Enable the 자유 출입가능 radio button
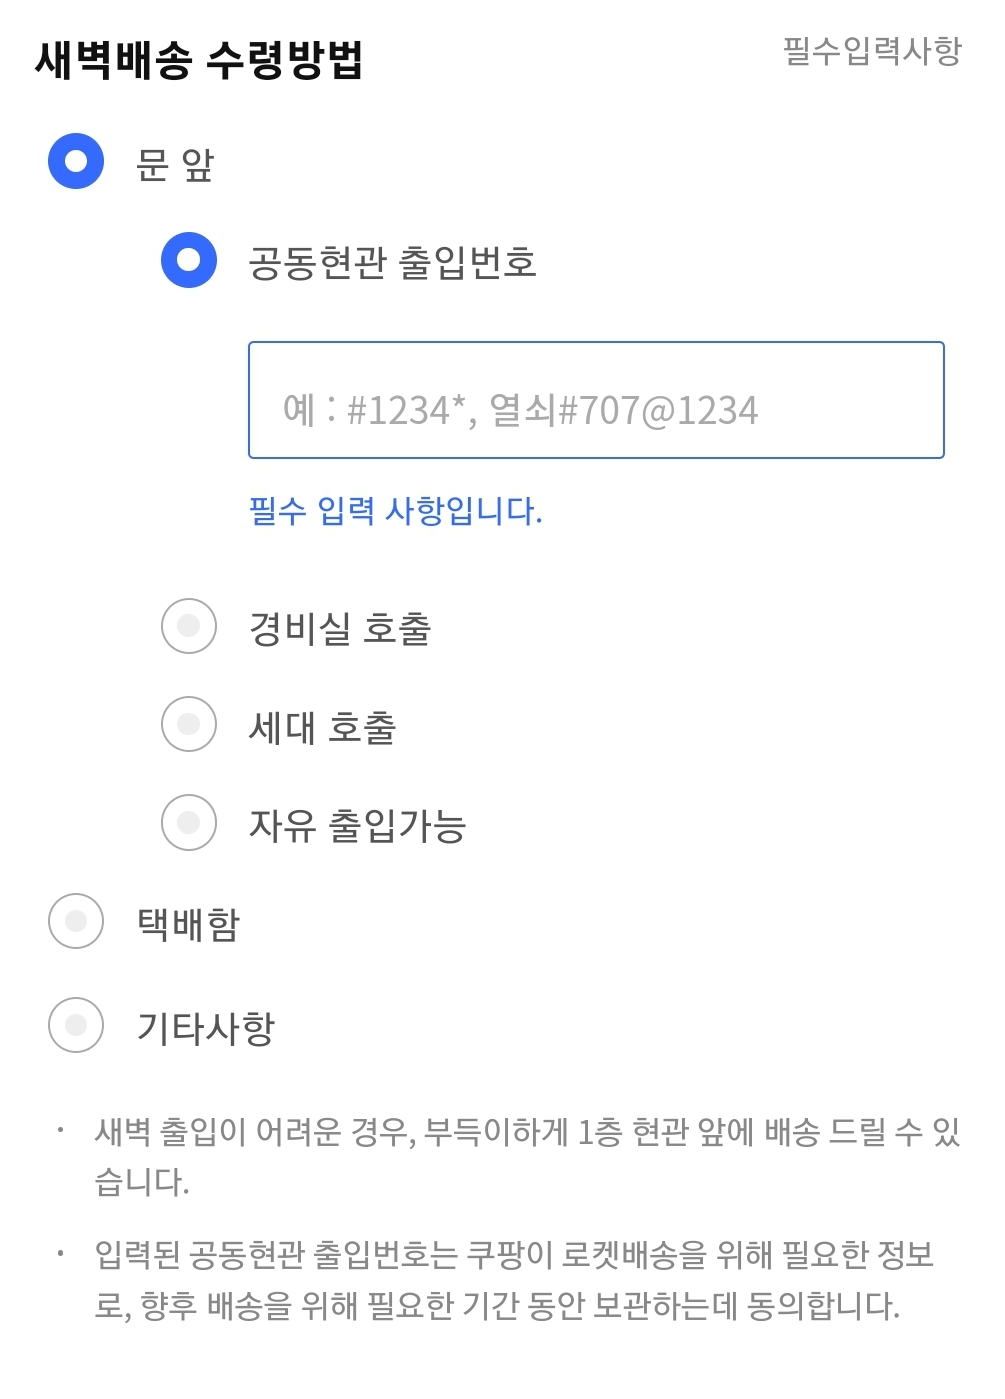Viewport: 1005px width, 1399px height. click(x=189, y=822)
